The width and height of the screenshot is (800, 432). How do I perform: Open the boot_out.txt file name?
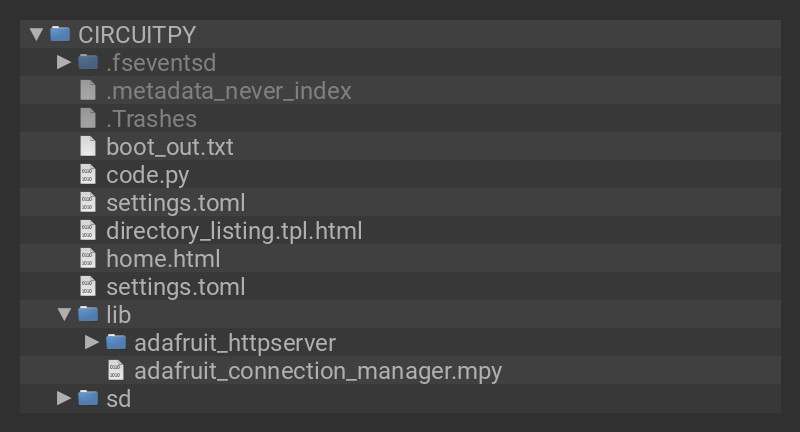(x=169, y=146)
